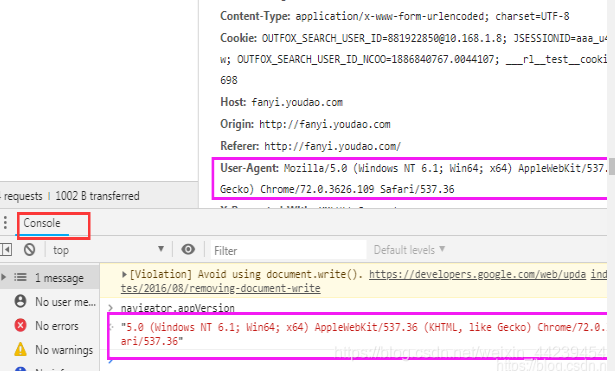Clear the console with the ban icon
This screenshot has height=371, width=615.
(29, 249)
